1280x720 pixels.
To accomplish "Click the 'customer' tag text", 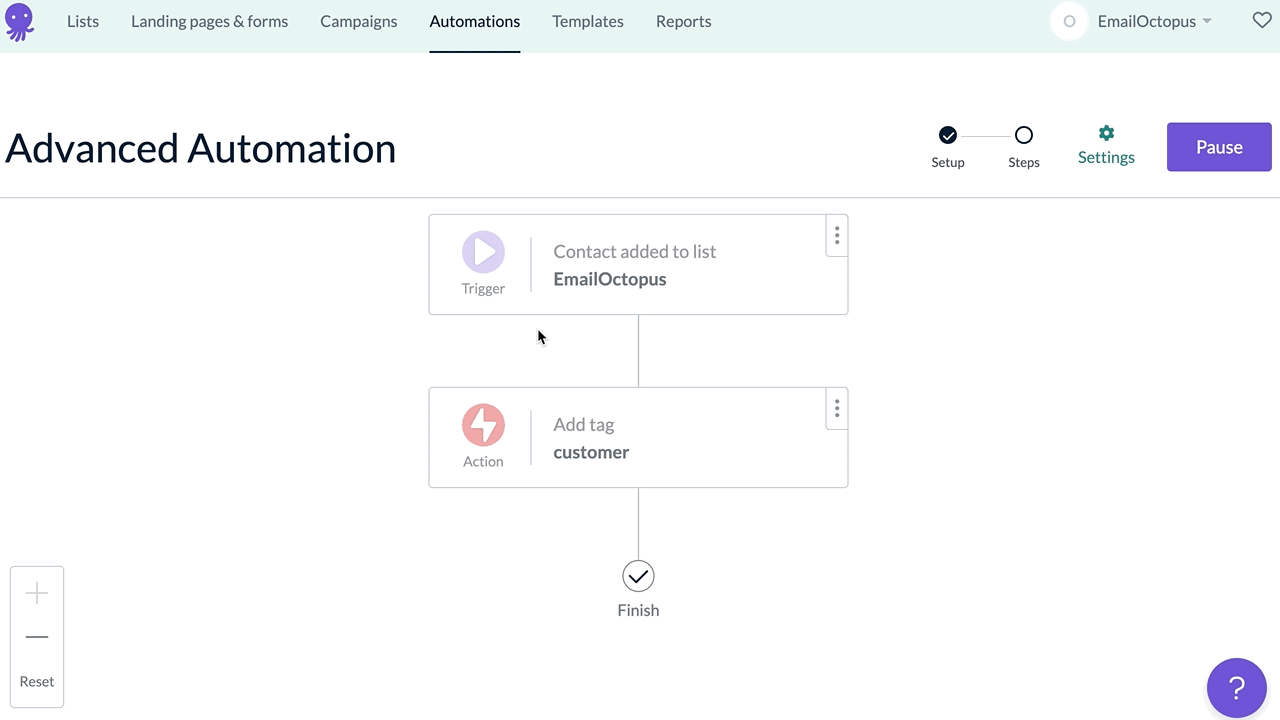I will [591, 452].
